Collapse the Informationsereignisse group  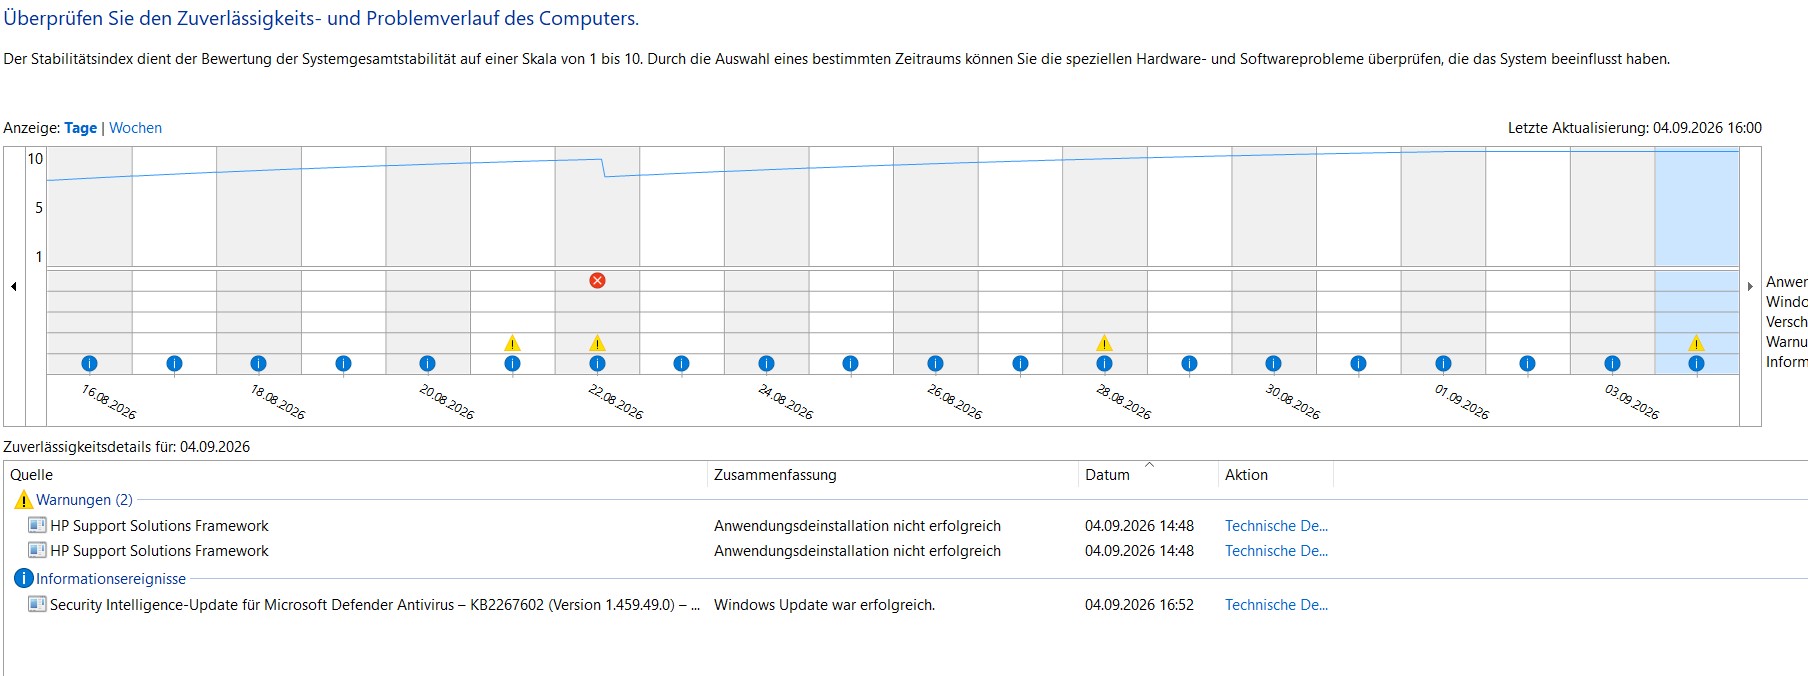(111, 579)
